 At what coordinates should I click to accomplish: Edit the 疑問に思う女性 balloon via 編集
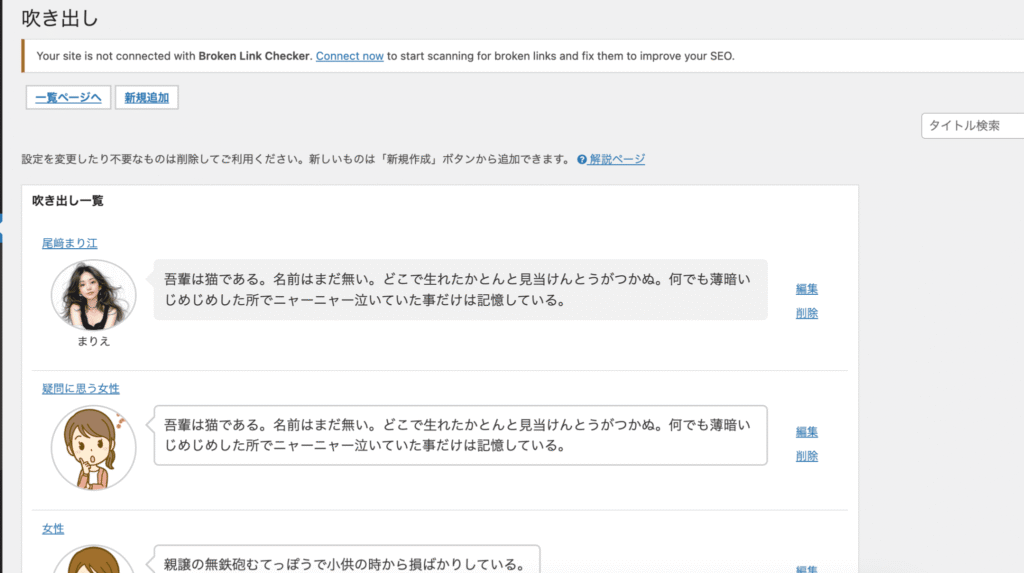tap(807, 432)
